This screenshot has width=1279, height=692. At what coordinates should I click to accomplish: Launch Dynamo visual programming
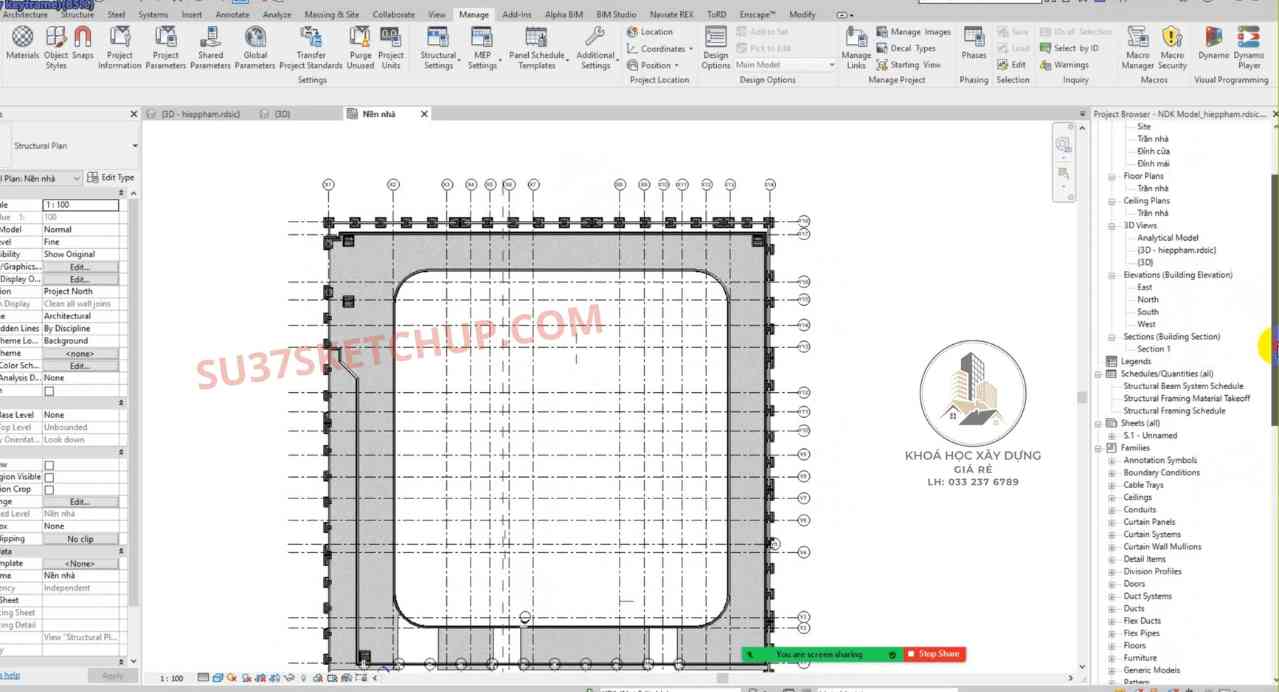coord(1213,47)
